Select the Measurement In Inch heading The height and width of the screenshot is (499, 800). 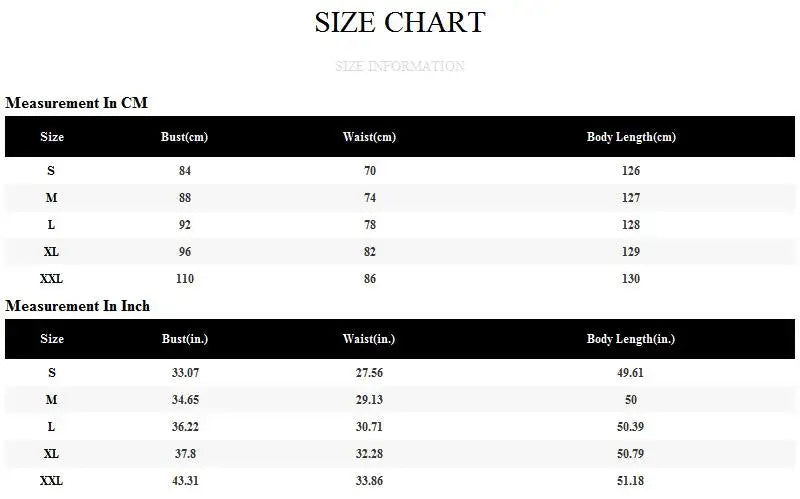coord(77,306)
